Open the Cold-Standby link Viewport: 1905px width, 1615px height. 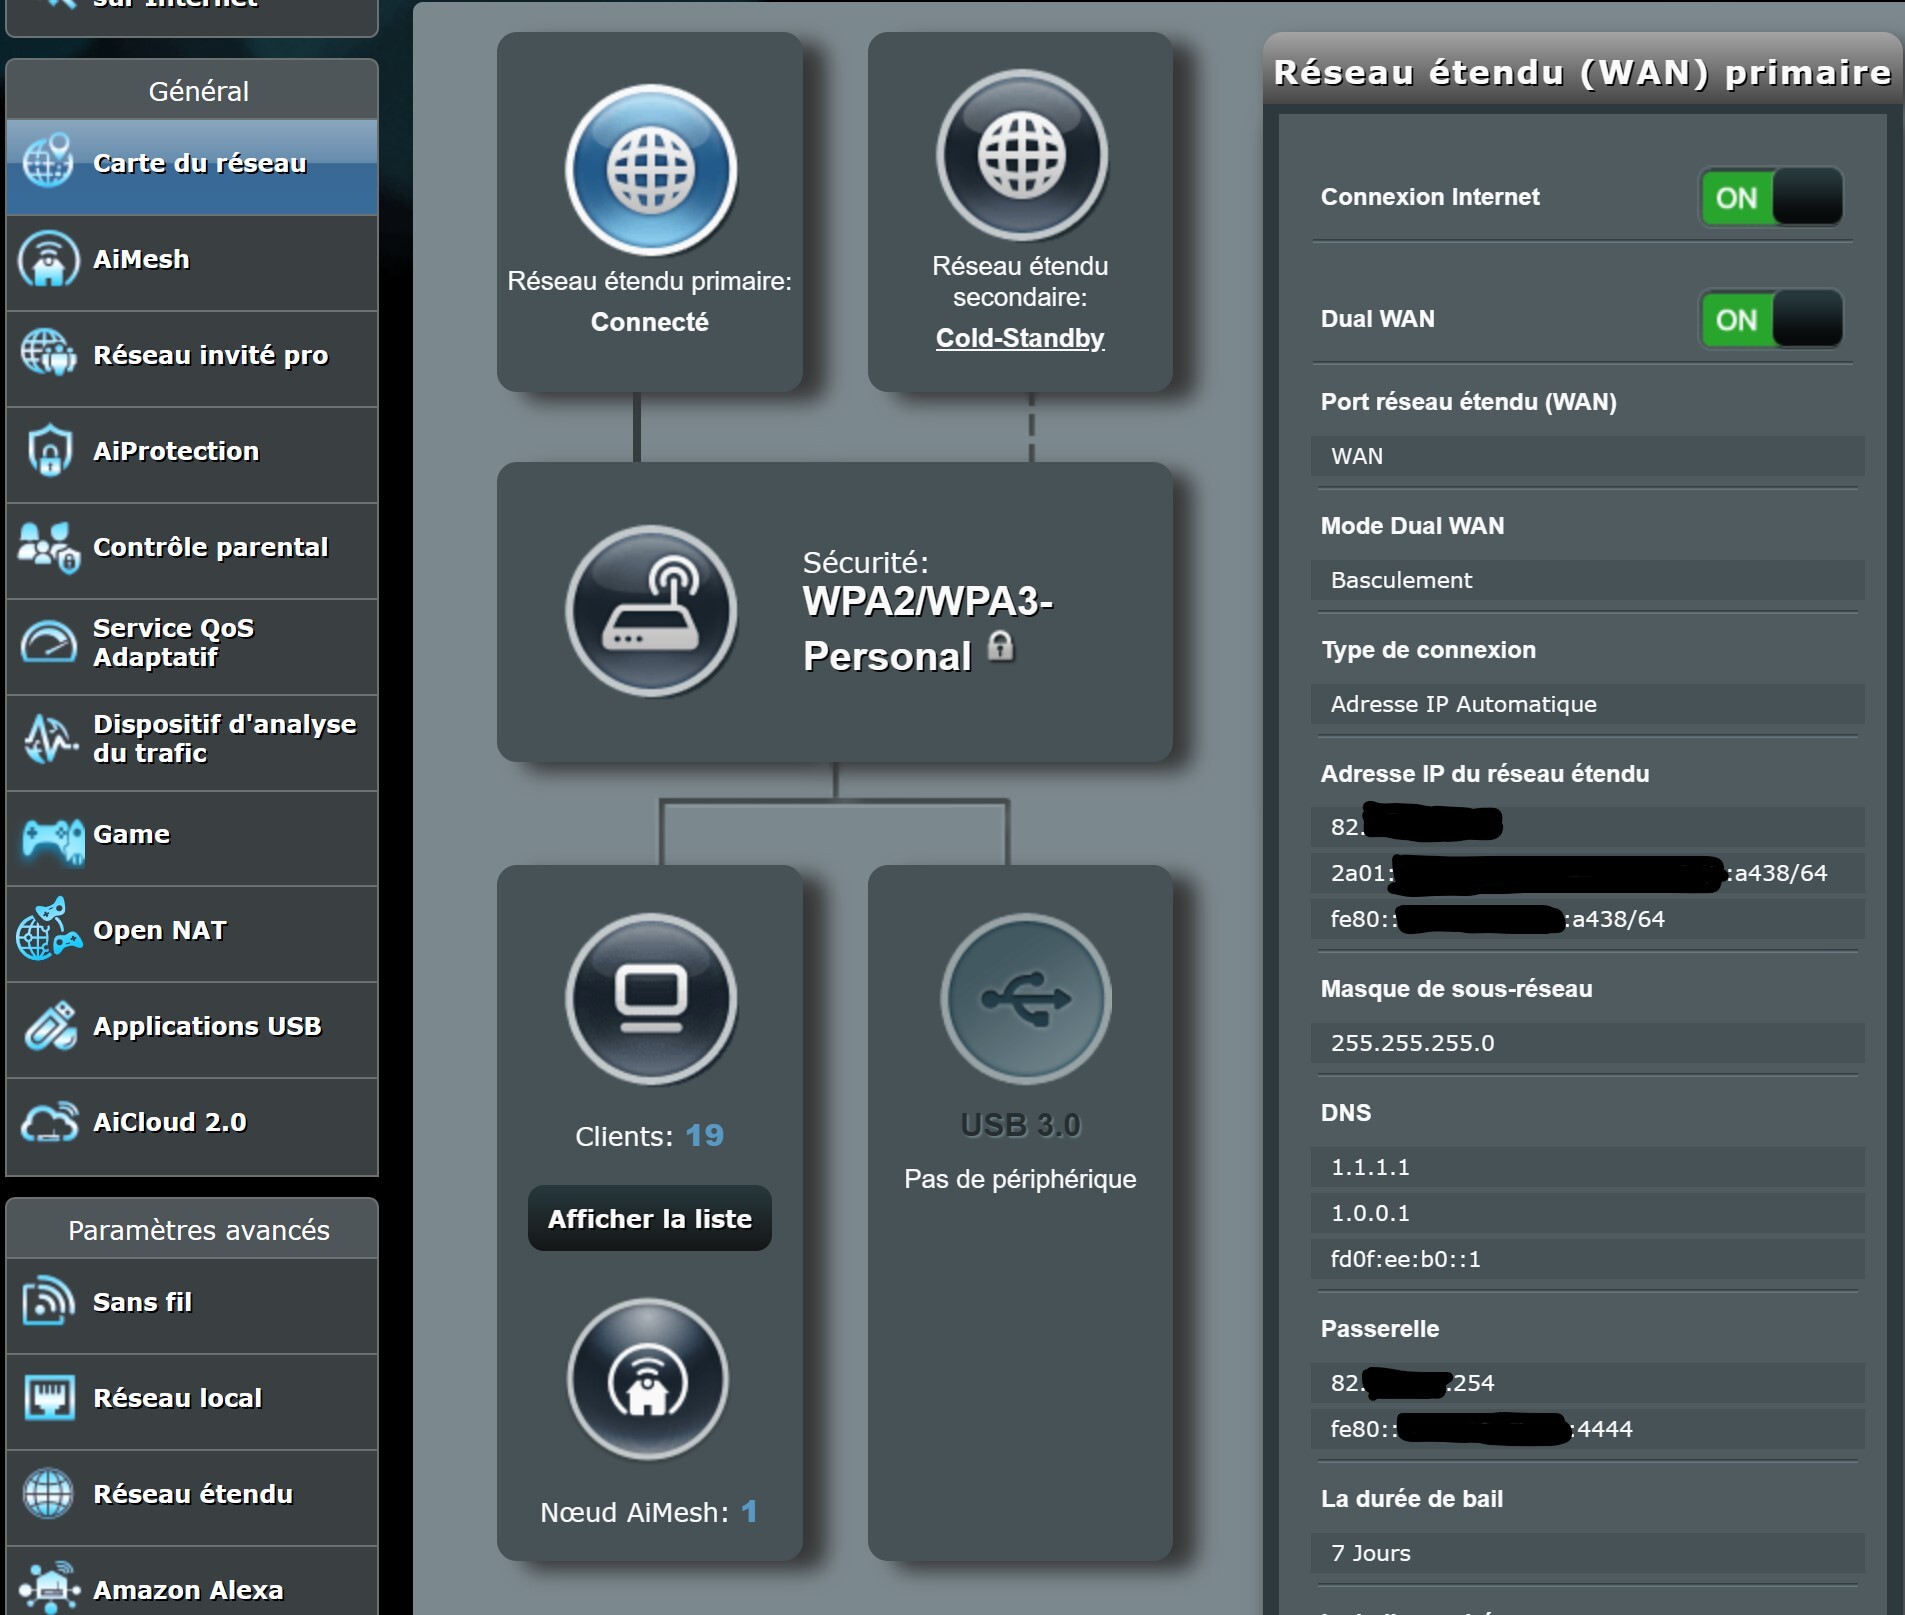click(1020, 338)
